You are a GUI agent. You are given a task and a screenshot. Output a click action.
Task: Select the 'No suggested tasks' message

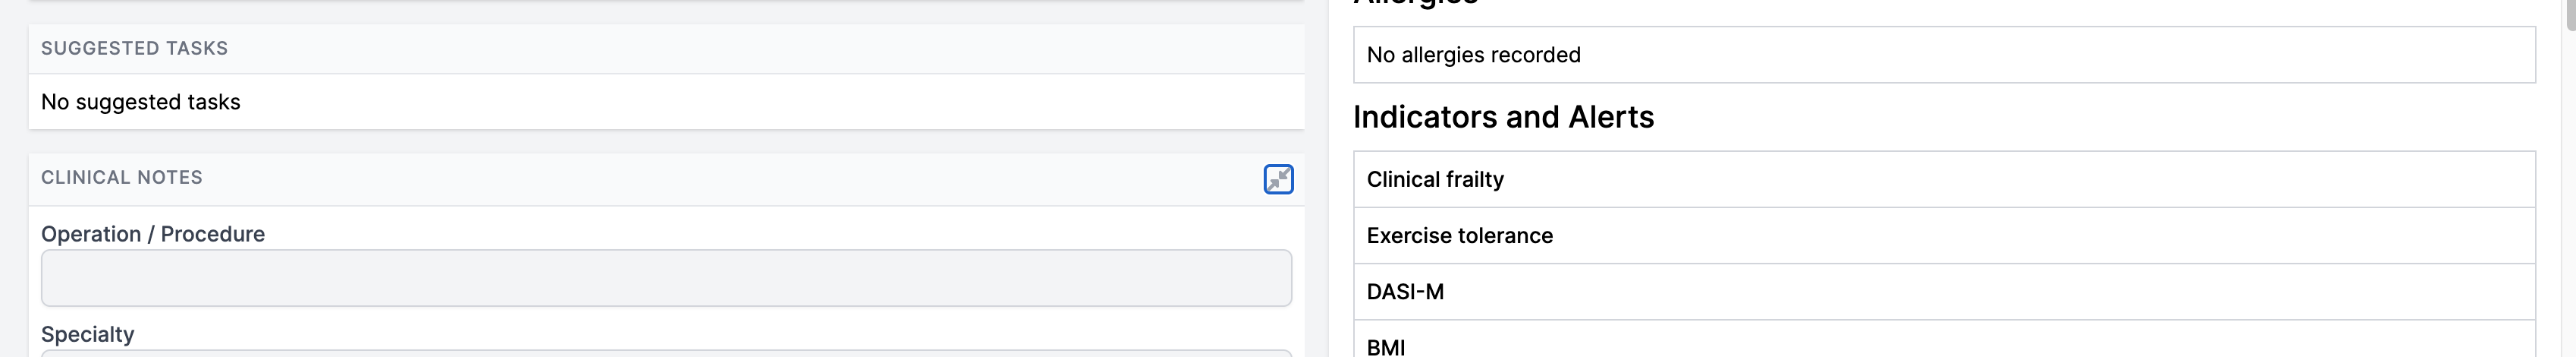[141, 102]
